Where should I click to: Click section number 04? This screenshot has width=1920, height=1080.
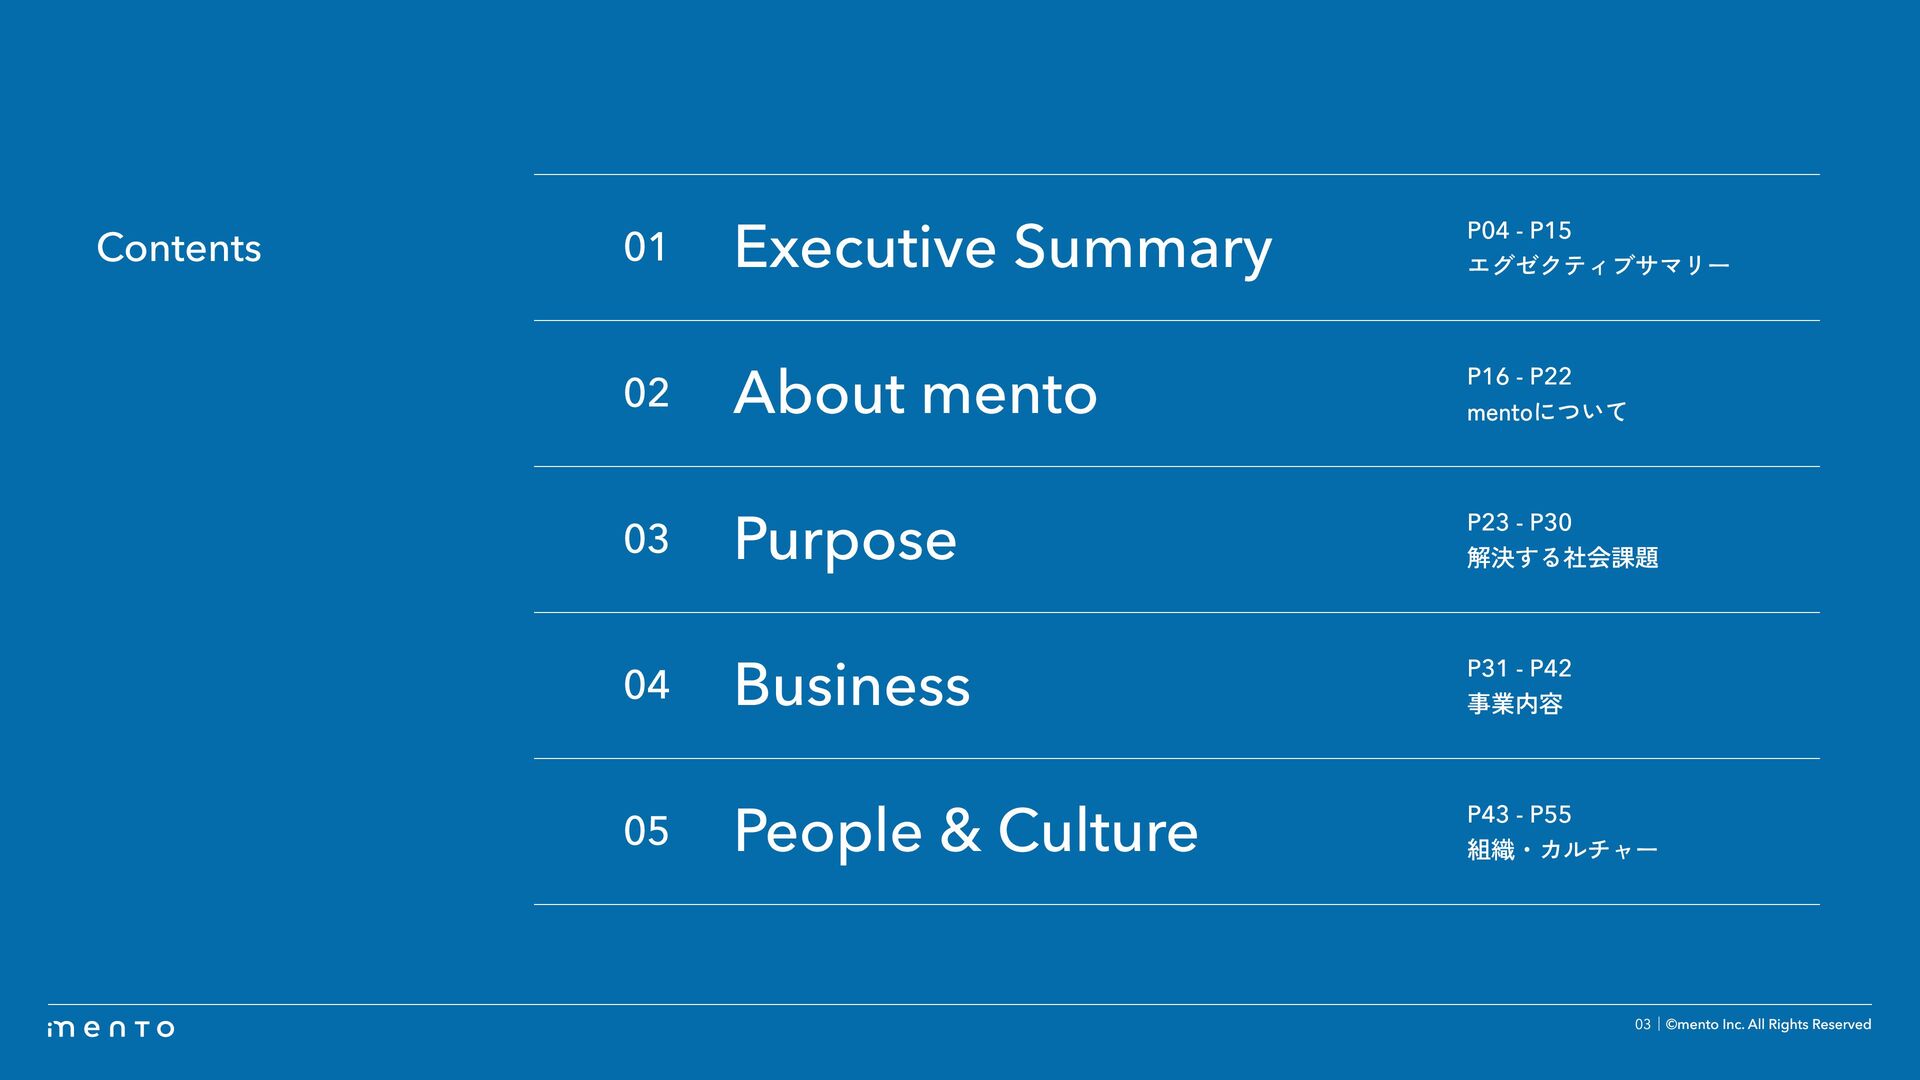point(646,685)
